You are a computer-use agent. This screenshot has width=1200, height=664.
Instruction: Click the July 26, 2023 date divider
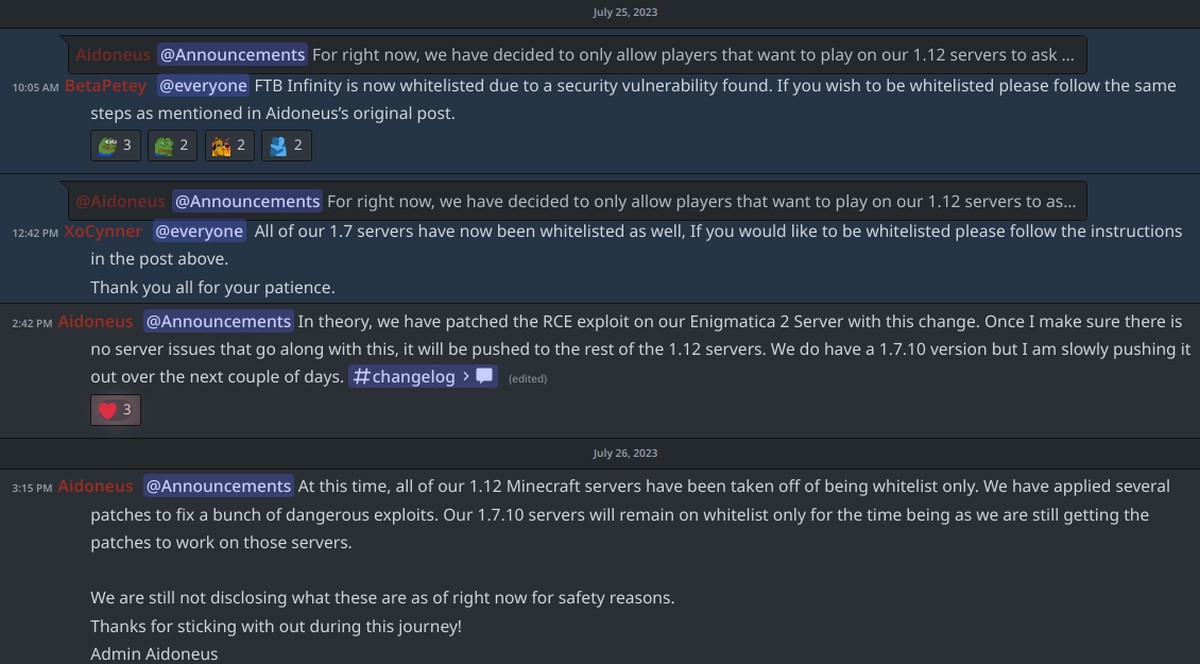coord(625,453)
